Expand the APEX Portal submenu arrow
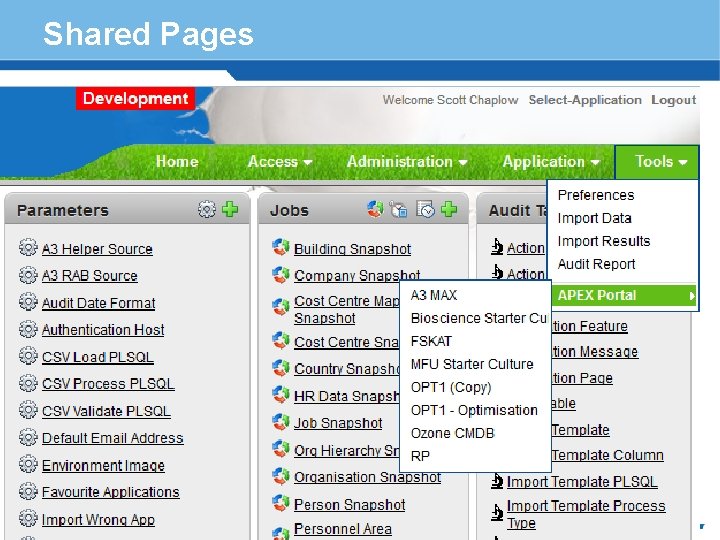The height and width of the screenshot is (540, 720). (691, 296)
